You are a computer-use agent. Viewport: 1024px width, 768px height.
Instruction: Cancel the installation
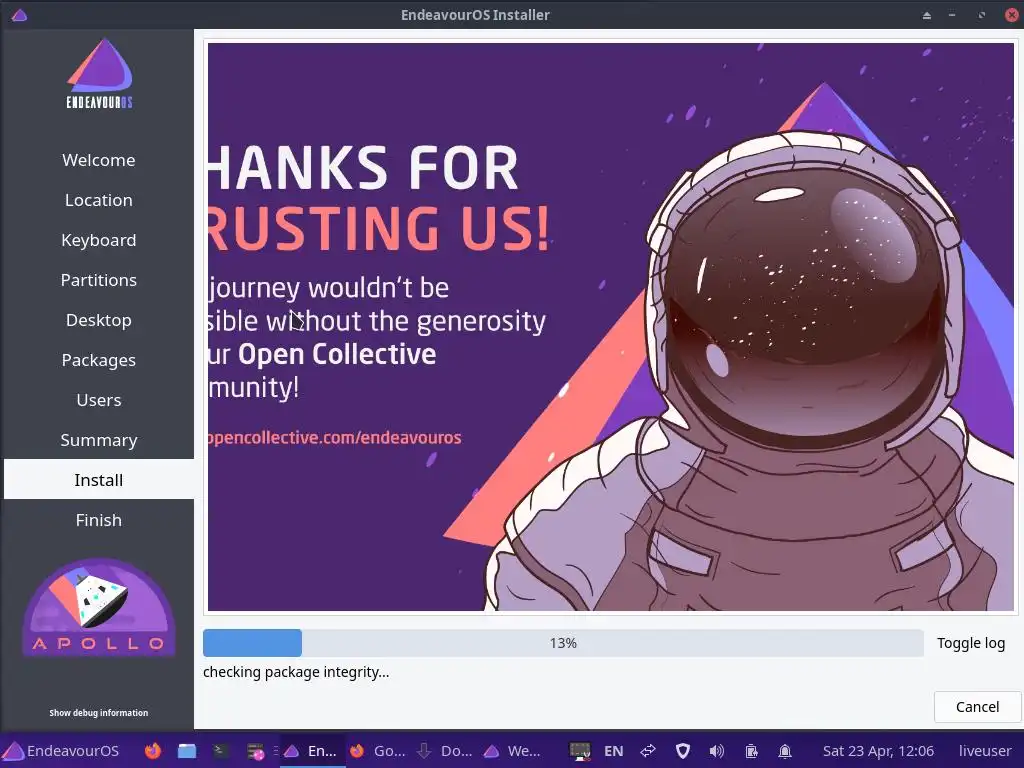click(977, 707)
